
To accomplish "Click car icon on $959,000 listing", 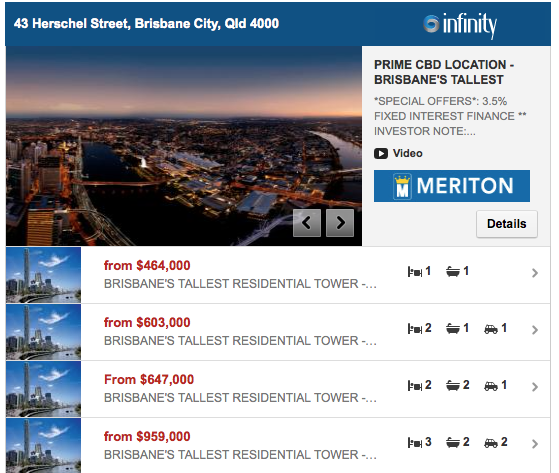I will 491,443.
